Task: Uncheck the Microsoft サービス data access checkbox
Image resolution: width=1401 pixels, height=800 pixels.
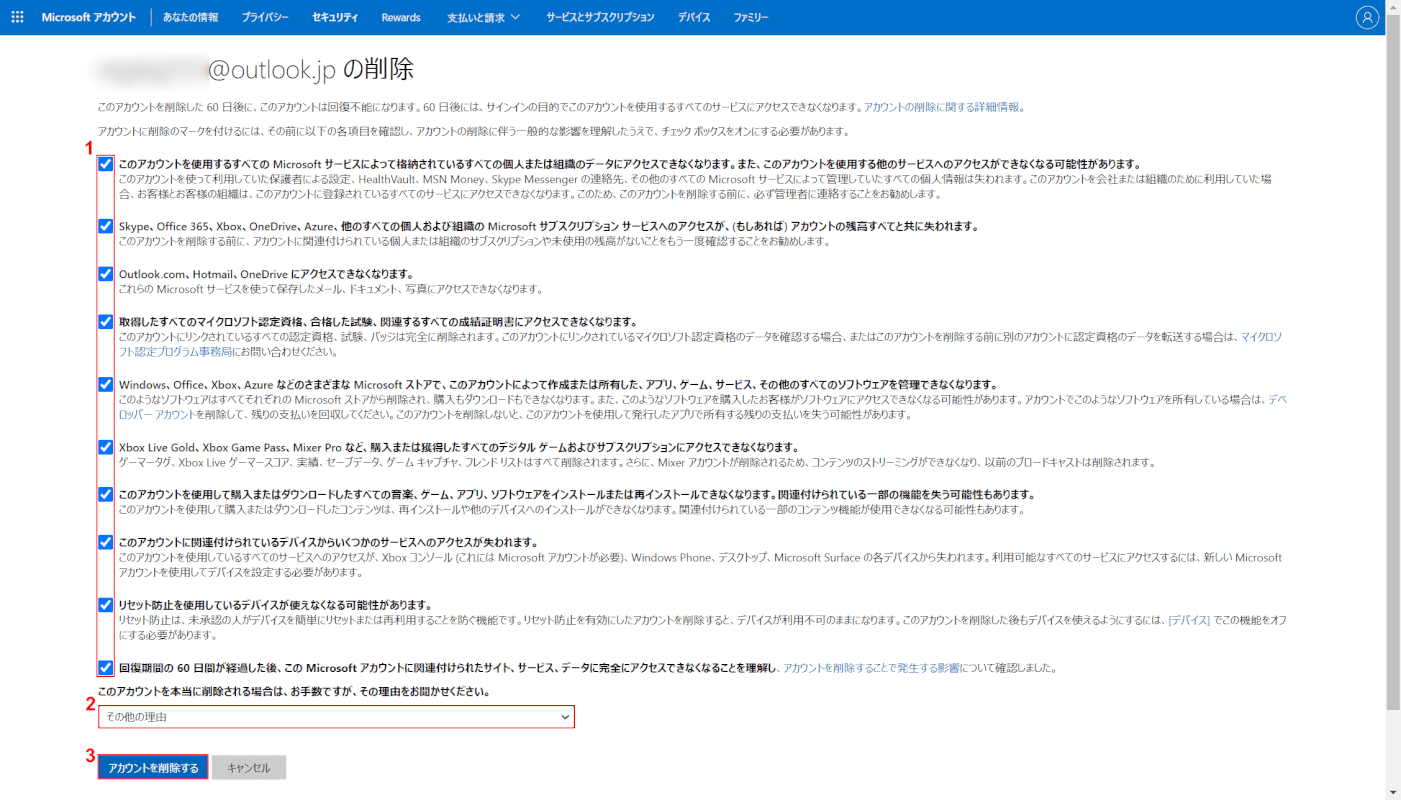Action: click(105, 164)
